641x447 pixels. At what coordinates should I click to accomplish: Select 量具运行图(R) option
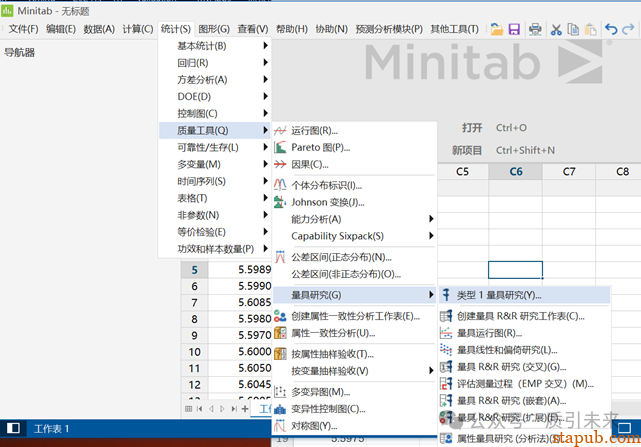pos(489,333)
